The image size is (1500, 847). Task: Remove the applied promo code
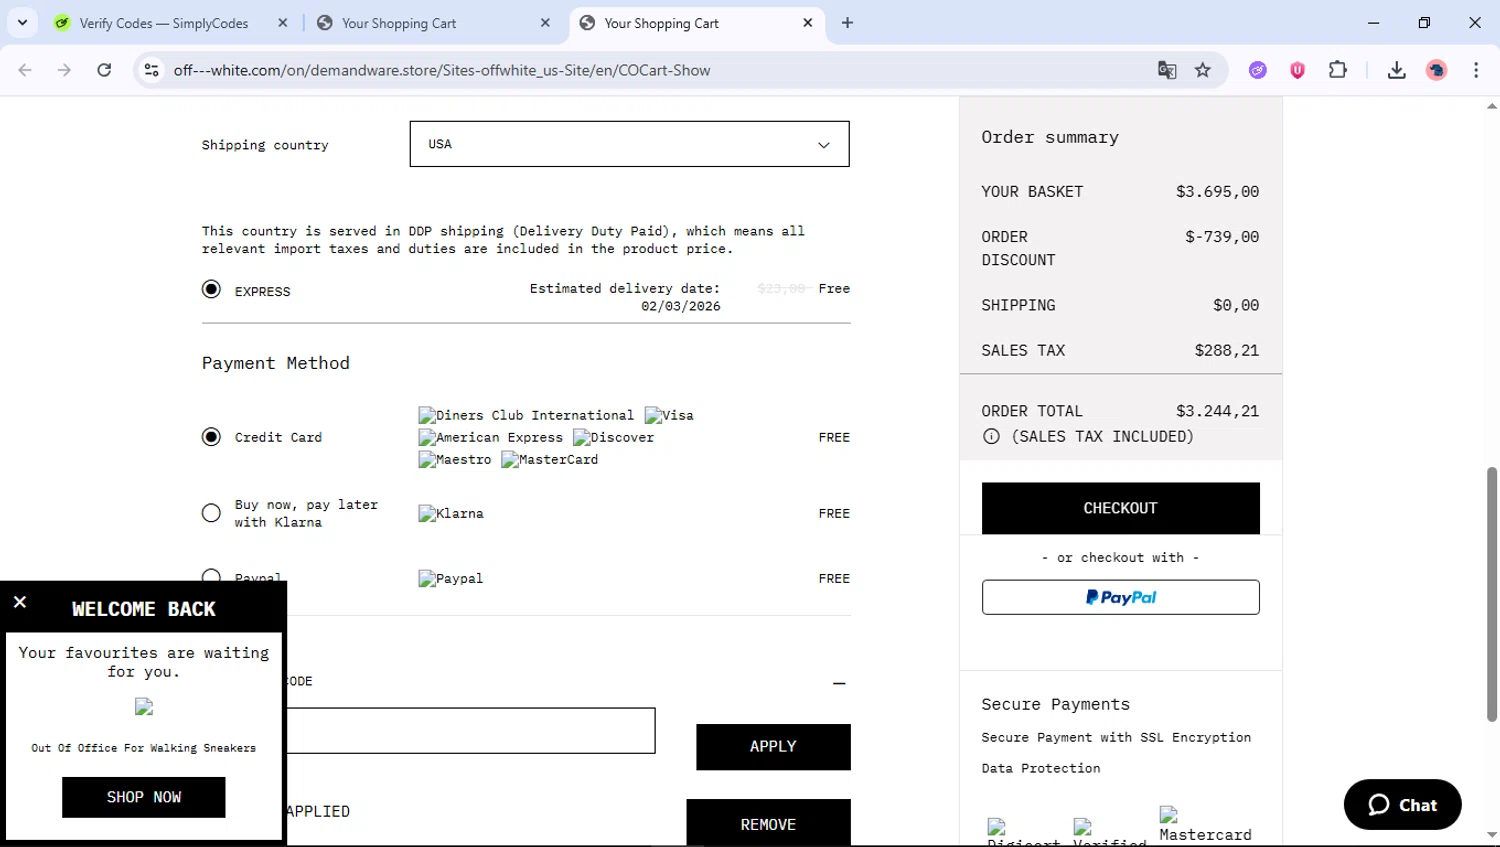[x=768, y=823]
